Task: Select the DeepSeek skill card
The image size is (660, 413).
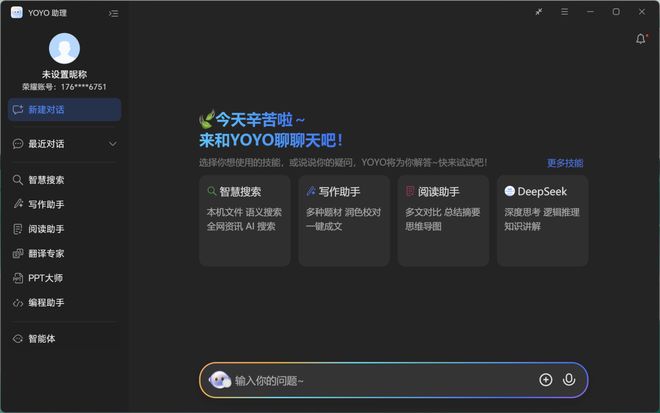Action: click(x=543, y=221)
